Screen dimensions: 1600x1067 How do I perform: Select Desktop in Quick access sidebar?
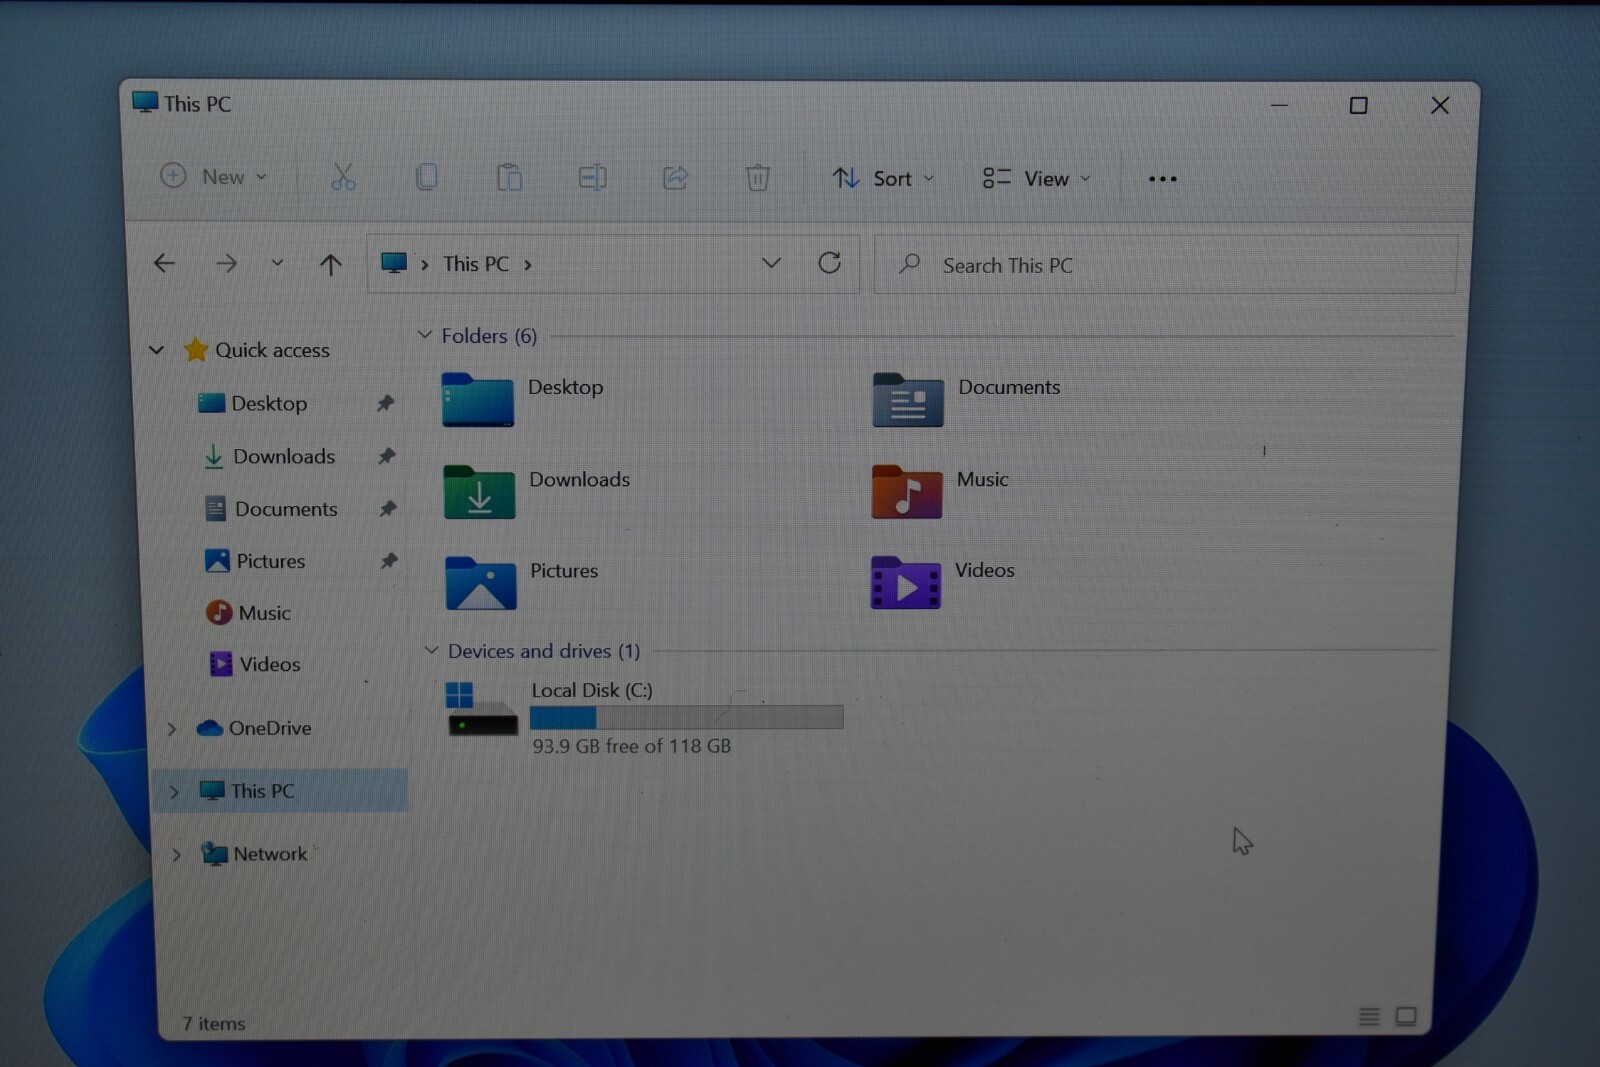pos(269,403)
